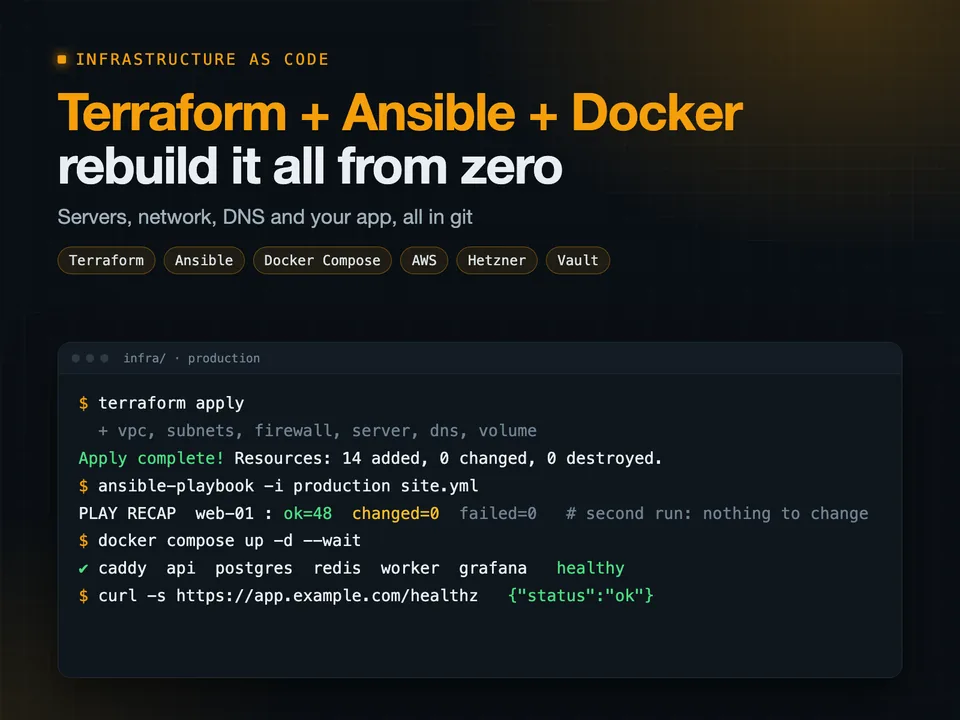Click the green "Apply complete!" text

(151, 458)
